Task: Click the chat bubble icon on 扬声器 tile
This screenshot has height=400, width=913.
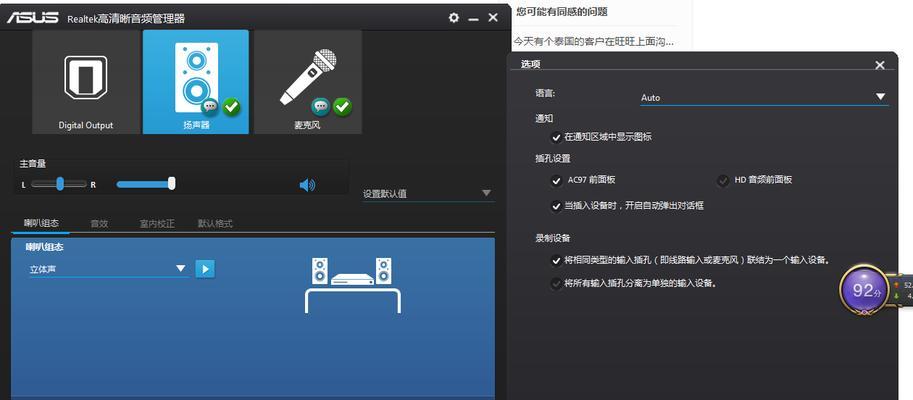Action: 210,107
